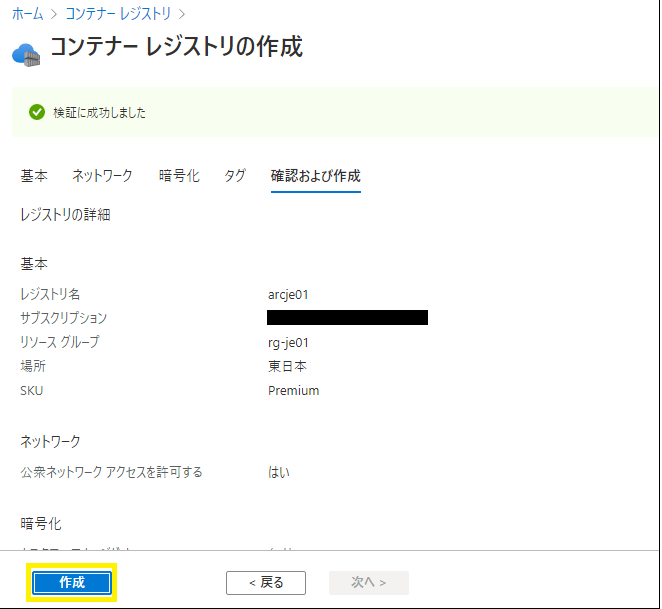Click the サブスクリプション label

pos(64,318)
